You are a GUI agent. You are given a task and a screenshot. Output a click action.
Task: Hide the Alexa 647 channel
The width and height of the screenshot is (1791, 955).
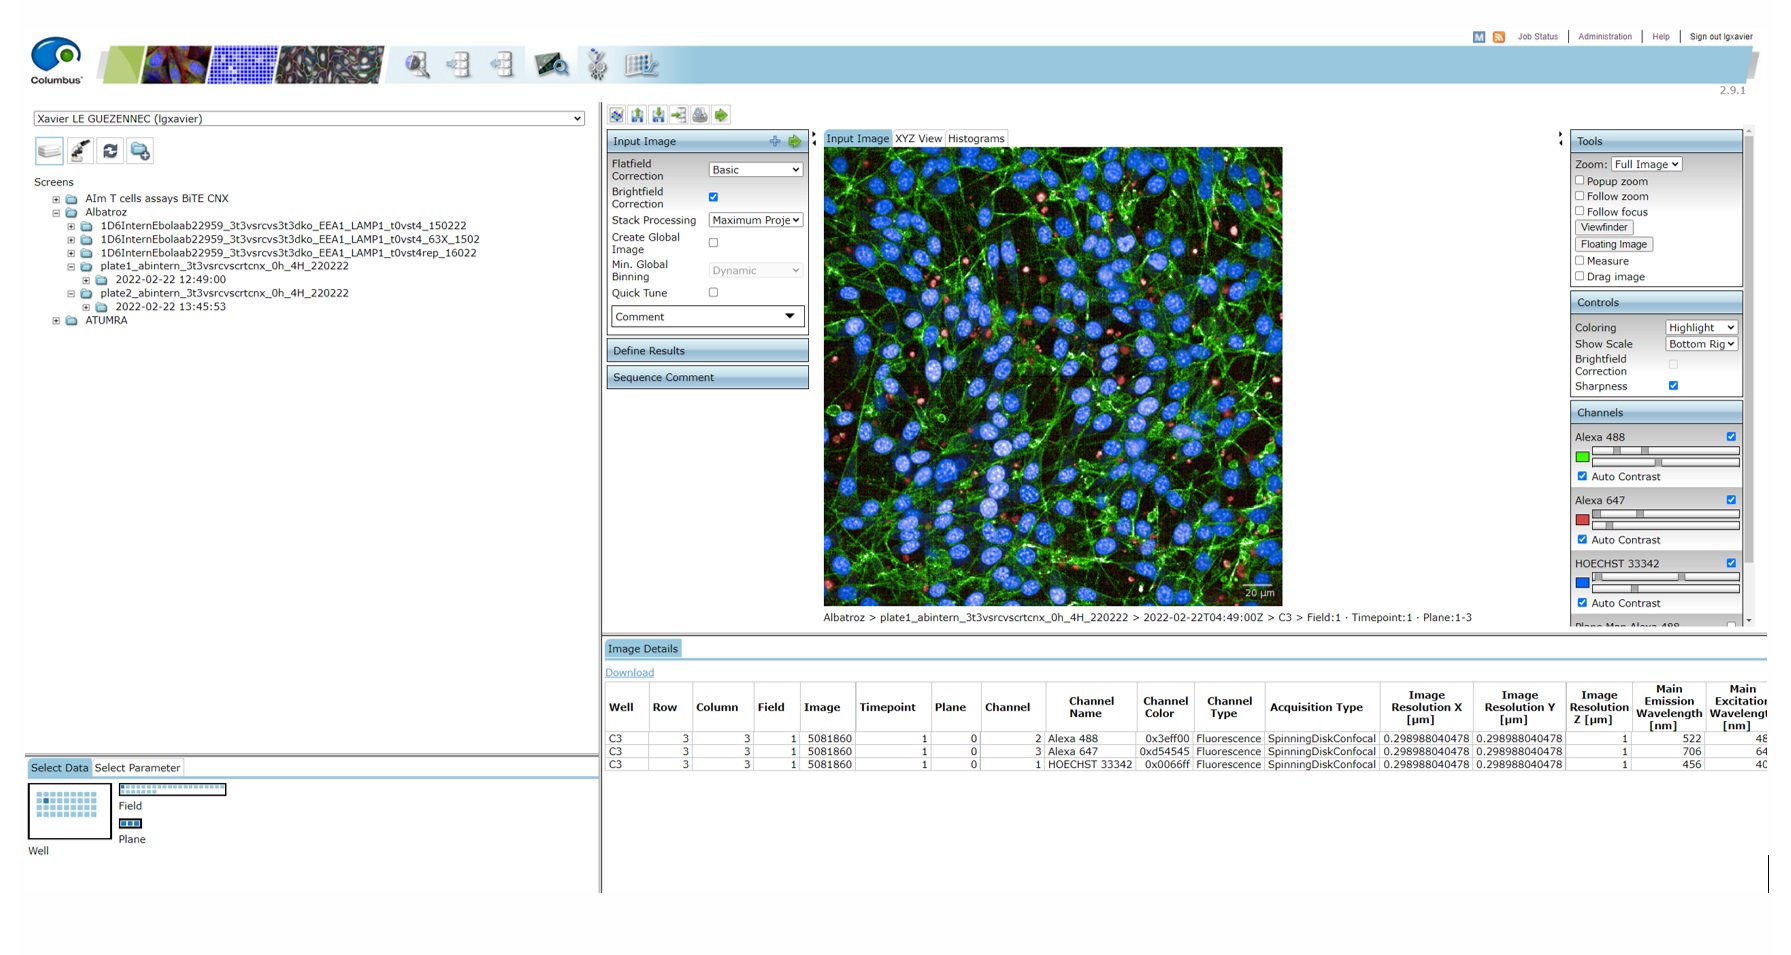click(x=1731, y=500)
